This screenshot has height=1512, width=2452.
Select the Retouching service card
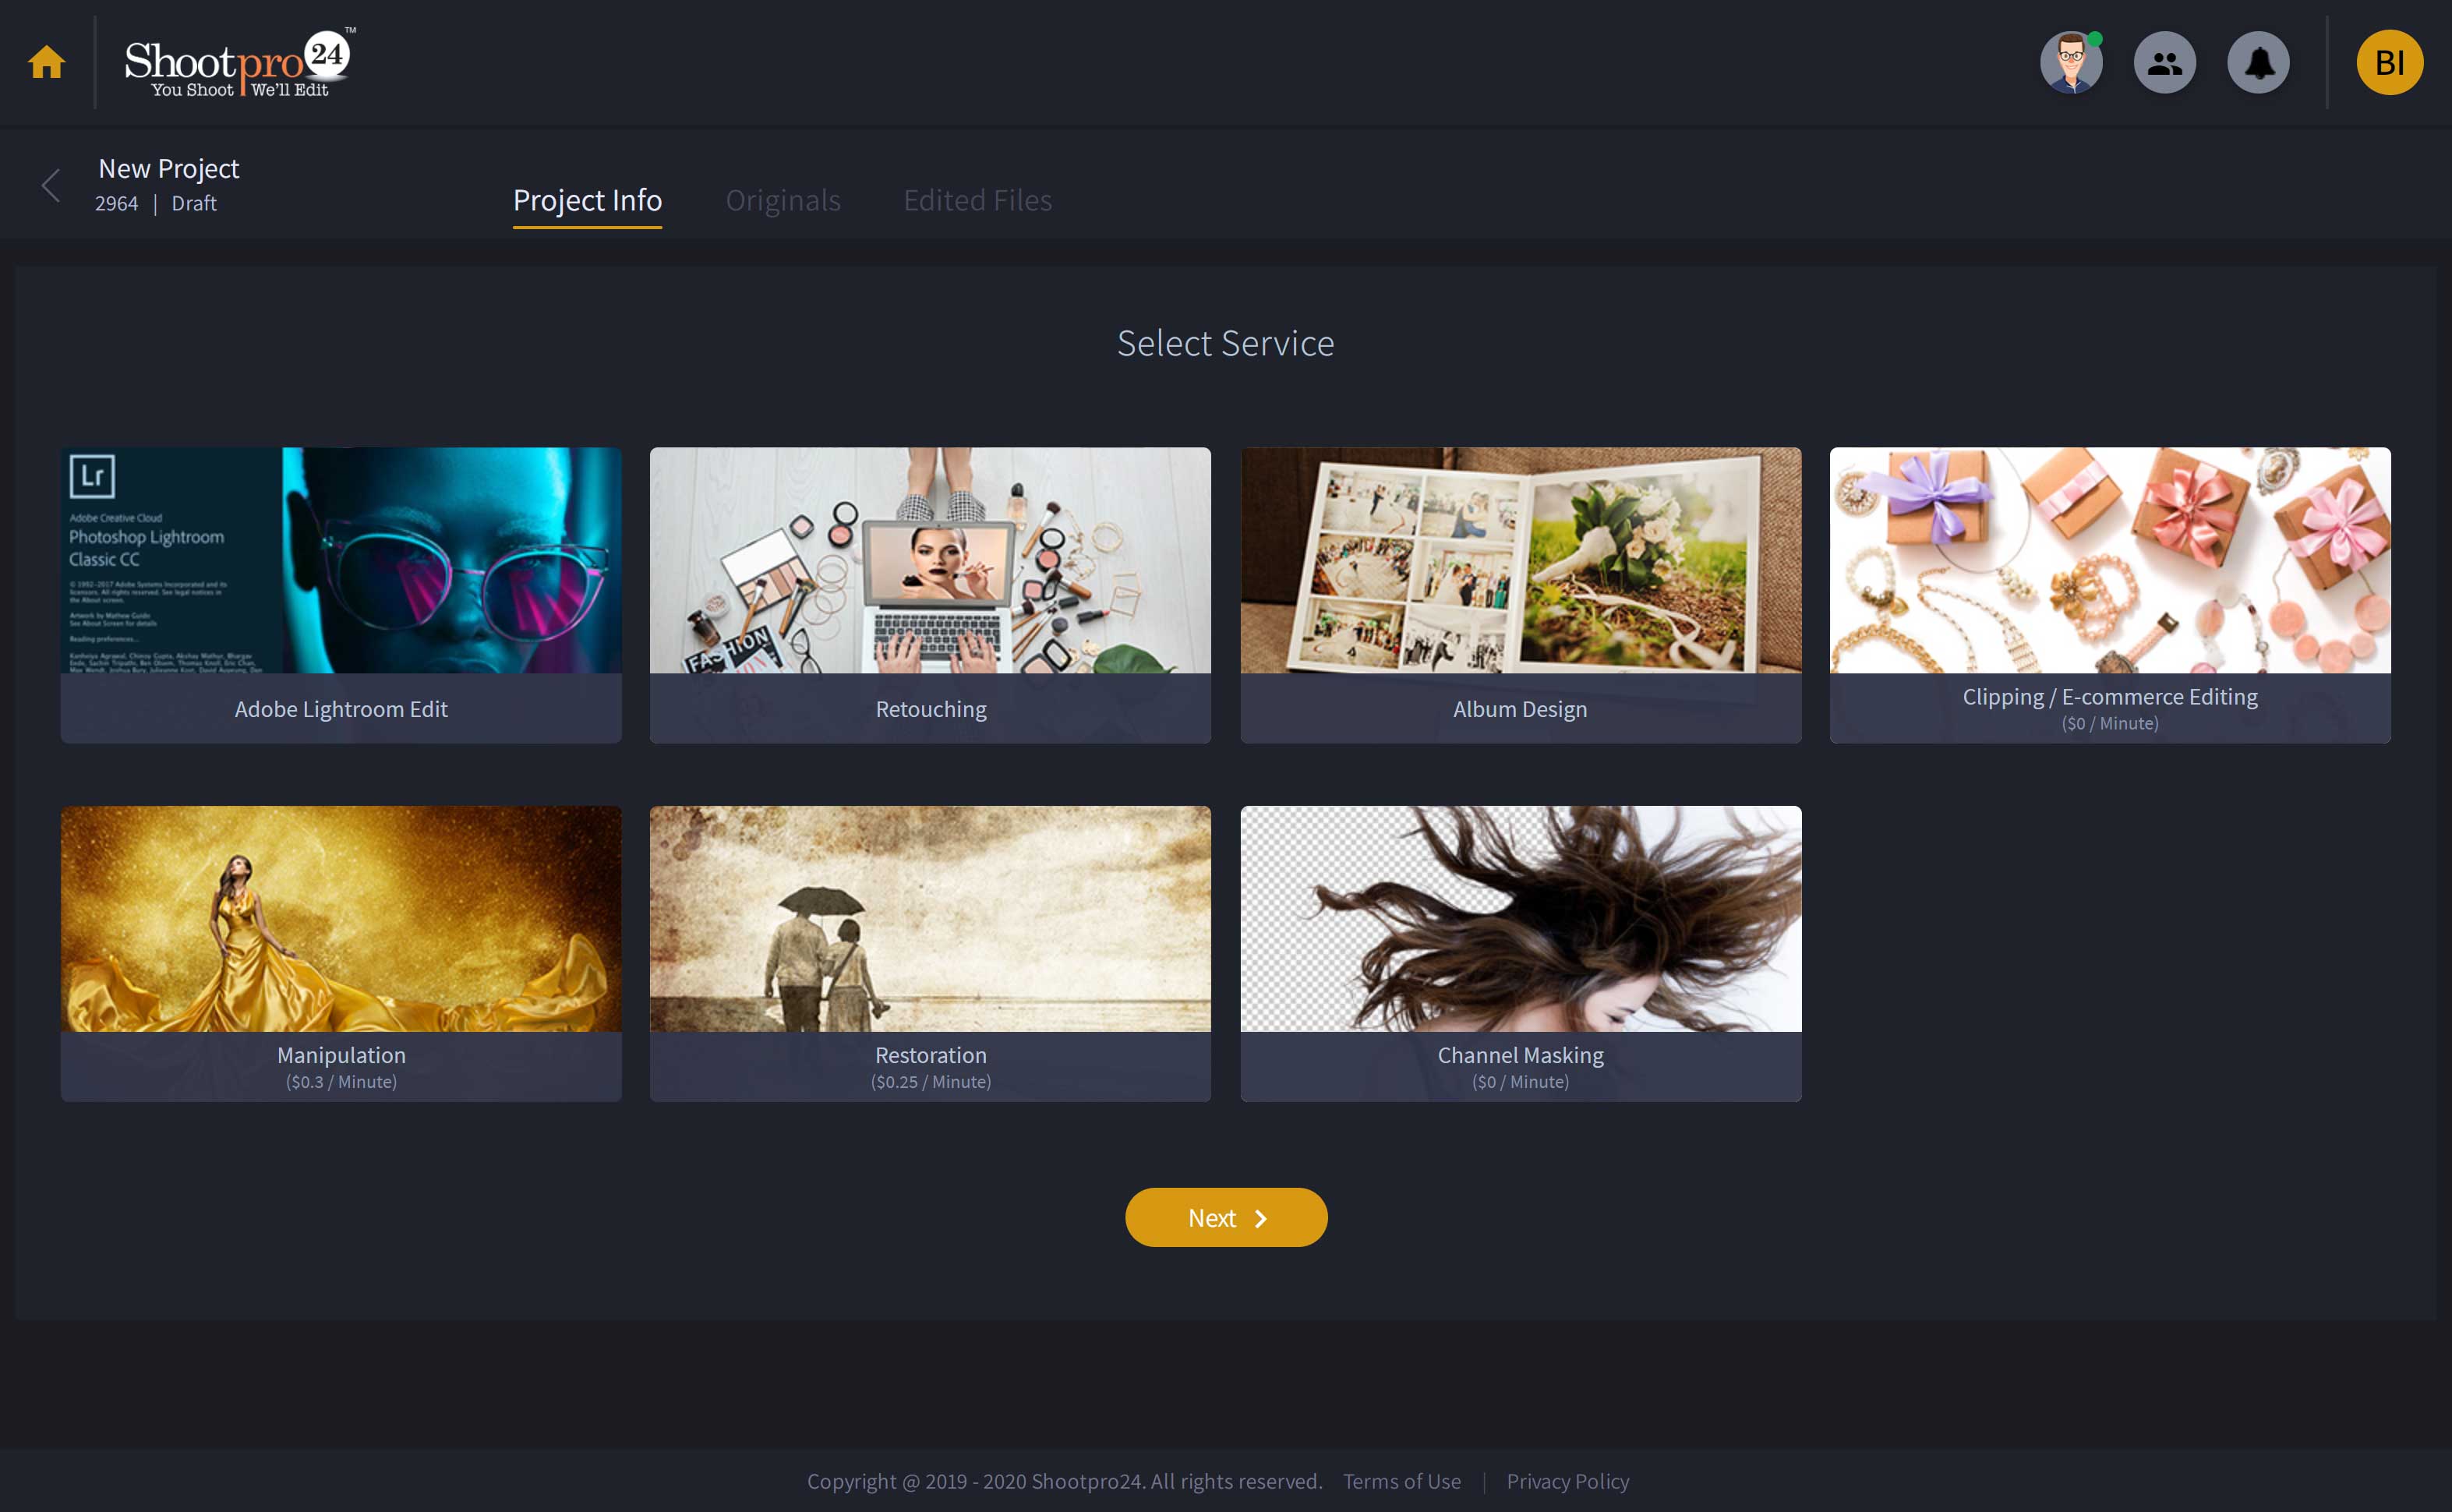click(x=929, y=595)
